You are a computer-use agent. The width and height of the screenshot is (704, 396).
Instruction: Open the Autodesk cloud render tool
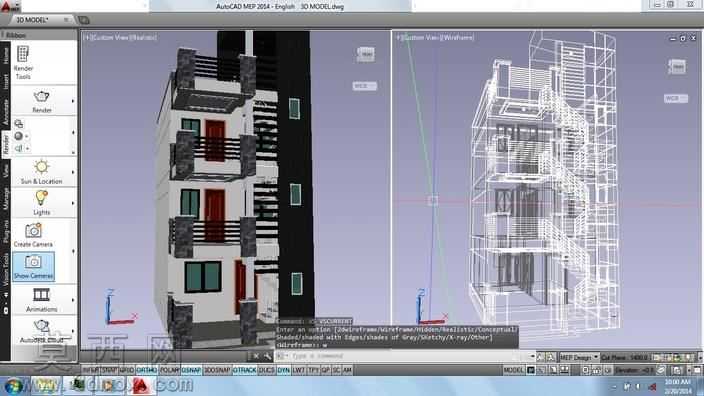pos(41,331)
